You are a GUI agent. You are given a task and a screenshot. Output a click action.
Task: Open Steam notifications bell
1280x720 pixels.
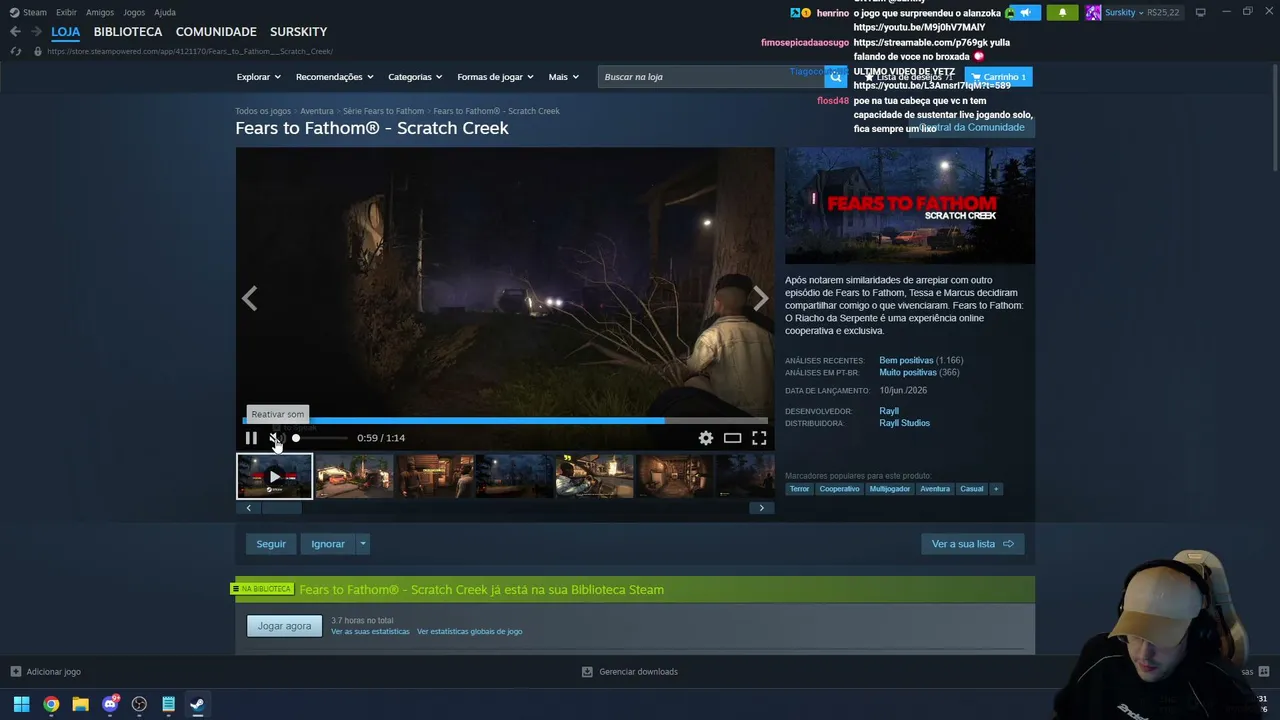point(1062,12)
